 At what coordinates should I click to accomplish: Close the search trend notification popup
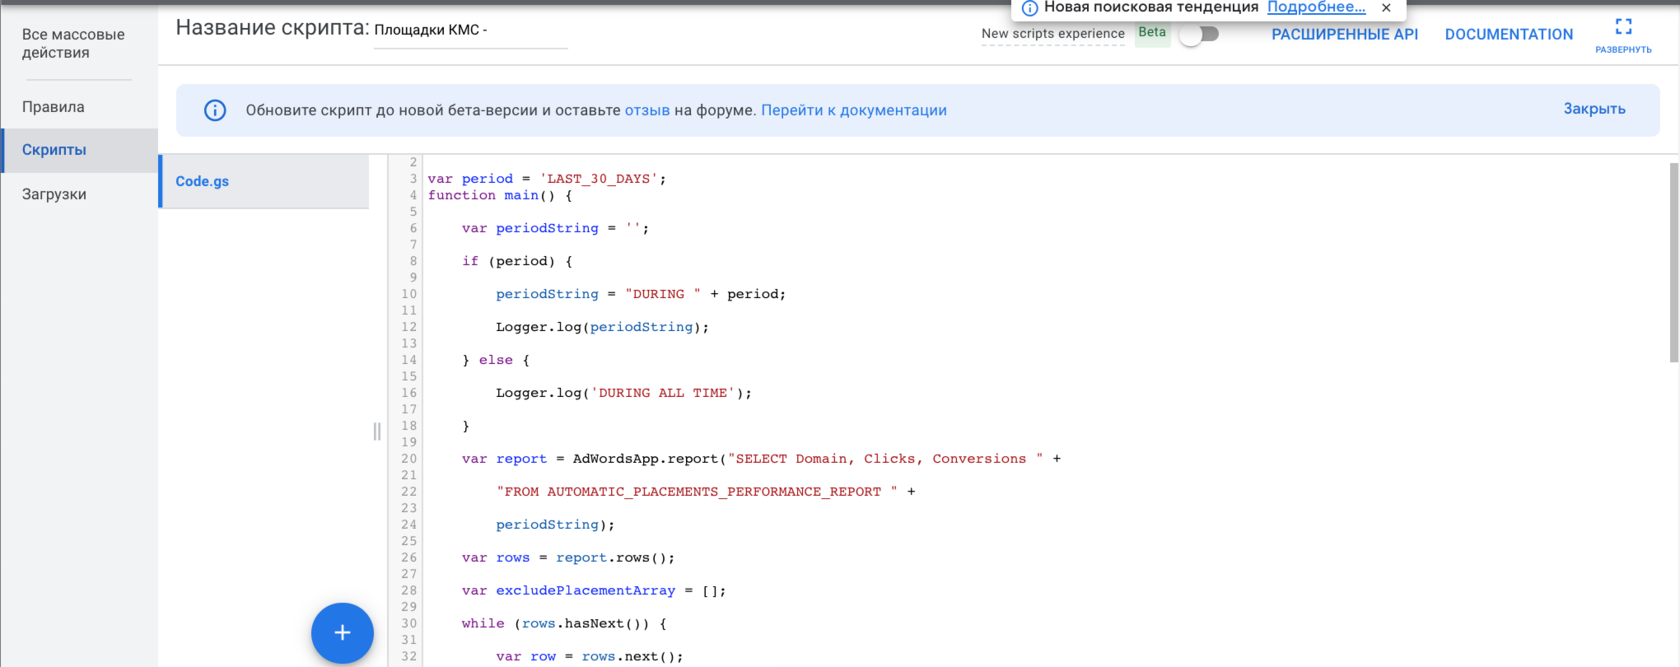tap(1386, 8)
